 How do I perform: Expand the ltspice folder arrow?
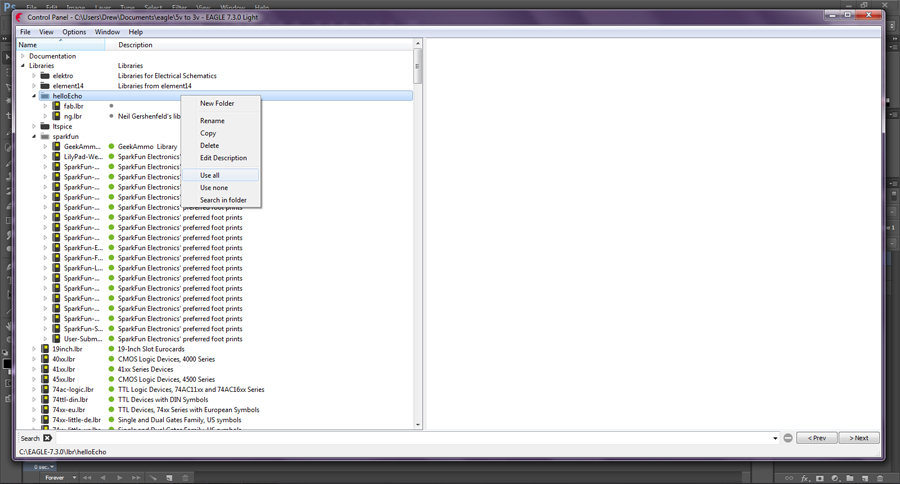(34, 126)
